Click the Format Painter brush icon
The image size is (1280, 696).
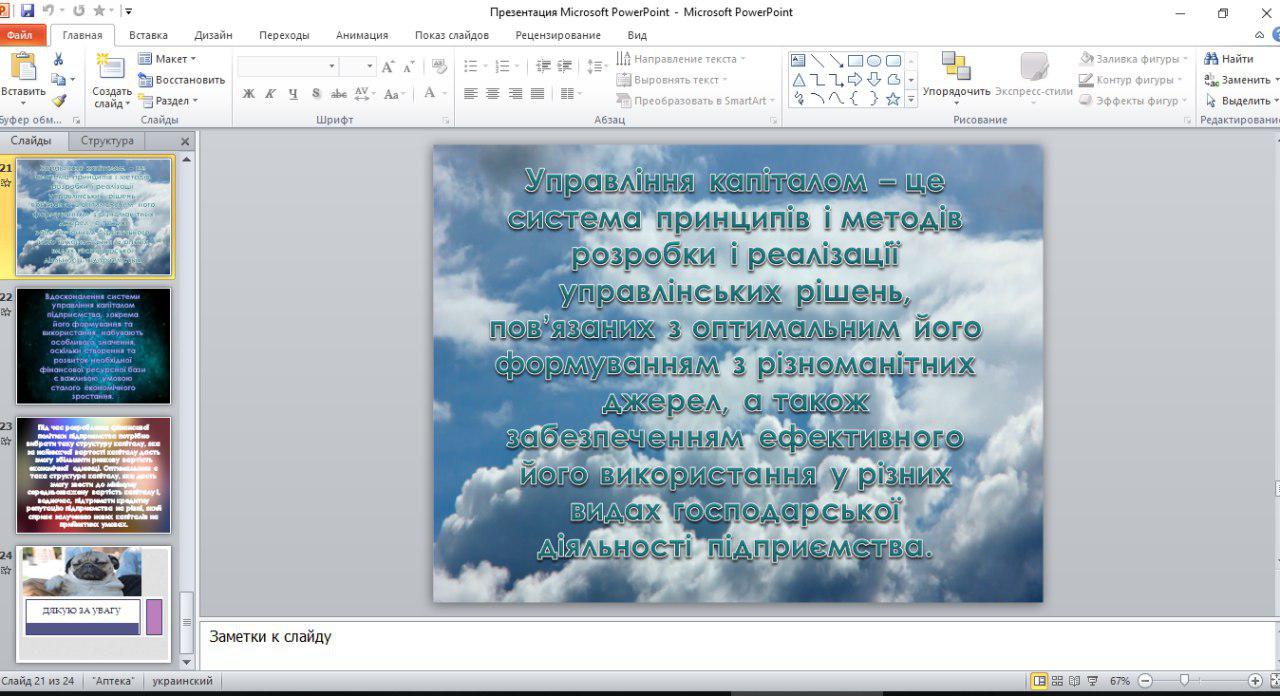tap(58, 101)
